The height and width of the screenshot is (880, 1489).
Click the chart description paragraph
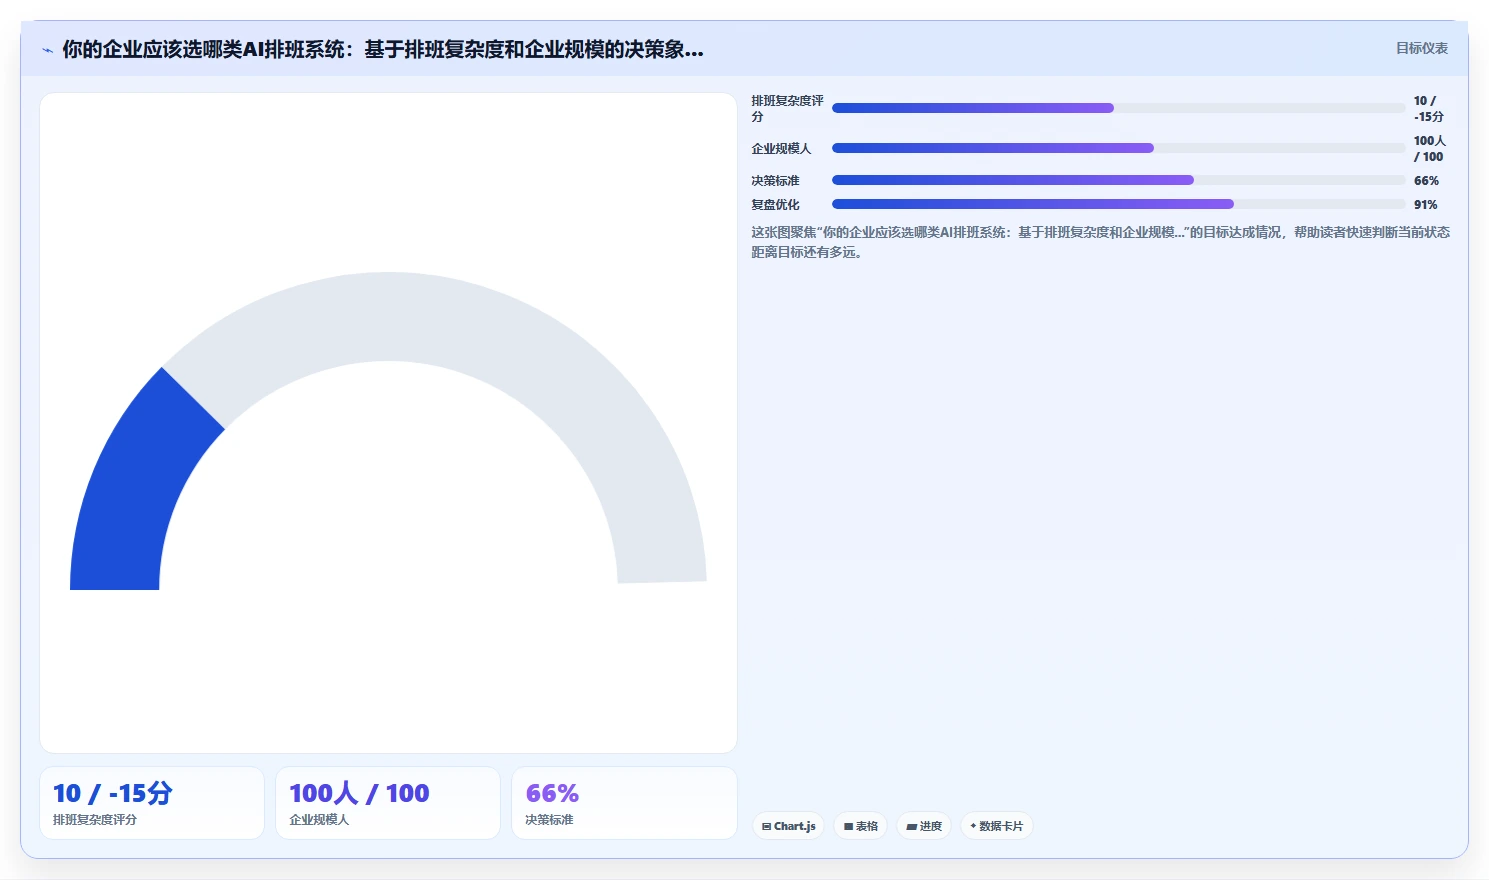coord(1100,242)
